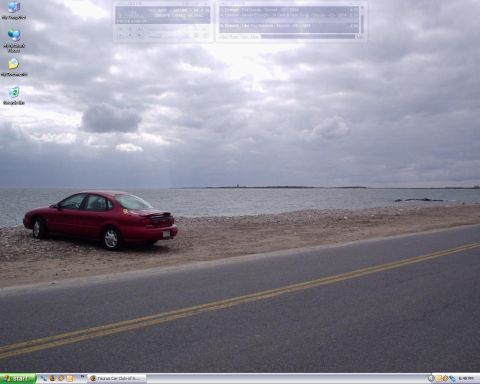Open the Windows Start menu
The height and width of the screenshot is (384, 480).
point(18,378)
